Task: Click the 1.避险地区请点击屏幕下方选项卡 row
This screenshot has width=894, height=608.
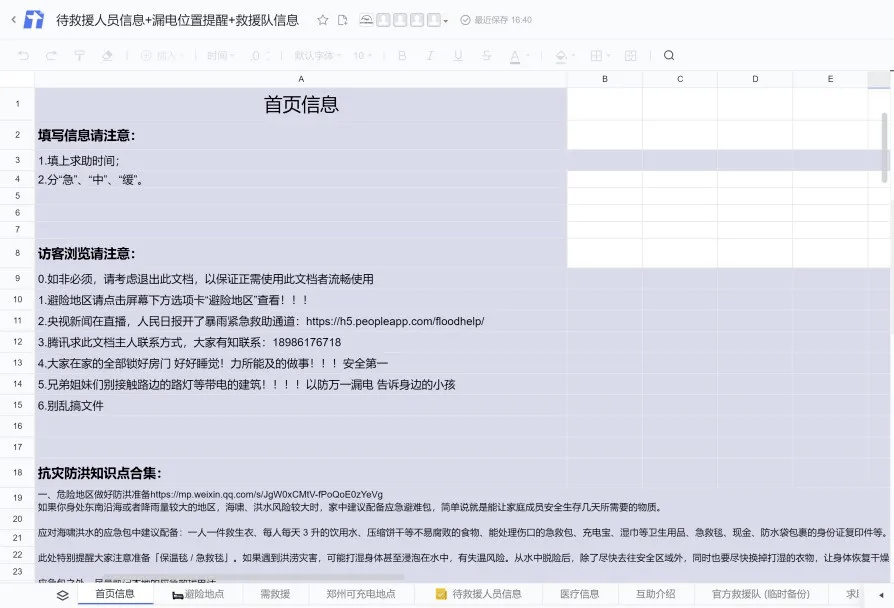Action: [301, 299]
